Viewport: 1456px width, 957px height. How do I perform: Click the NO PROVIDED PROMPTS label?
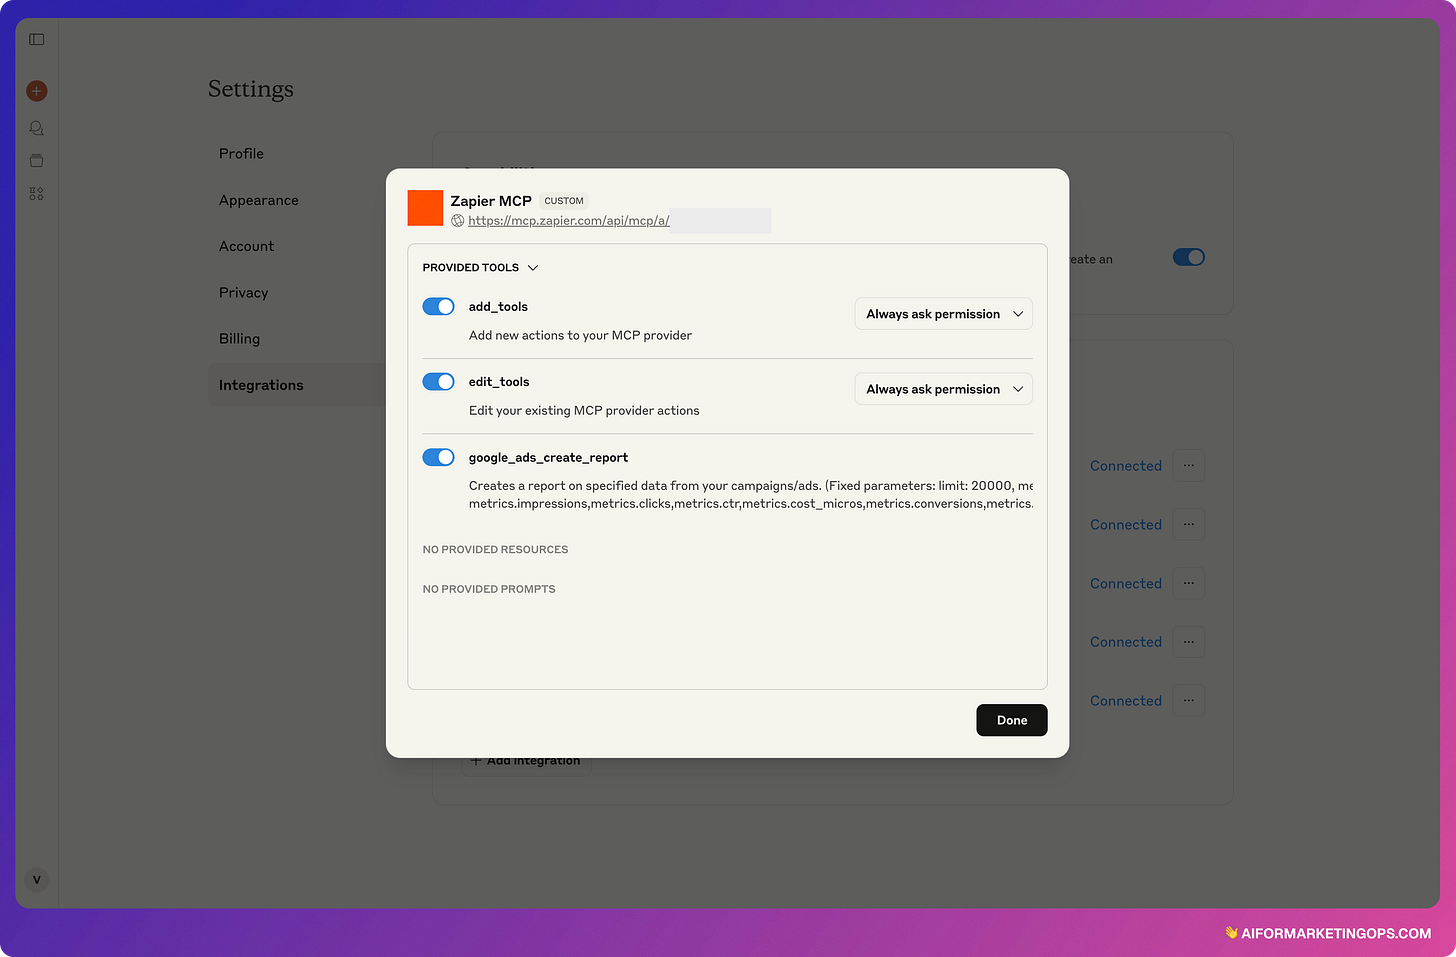[x=489, y=590]
